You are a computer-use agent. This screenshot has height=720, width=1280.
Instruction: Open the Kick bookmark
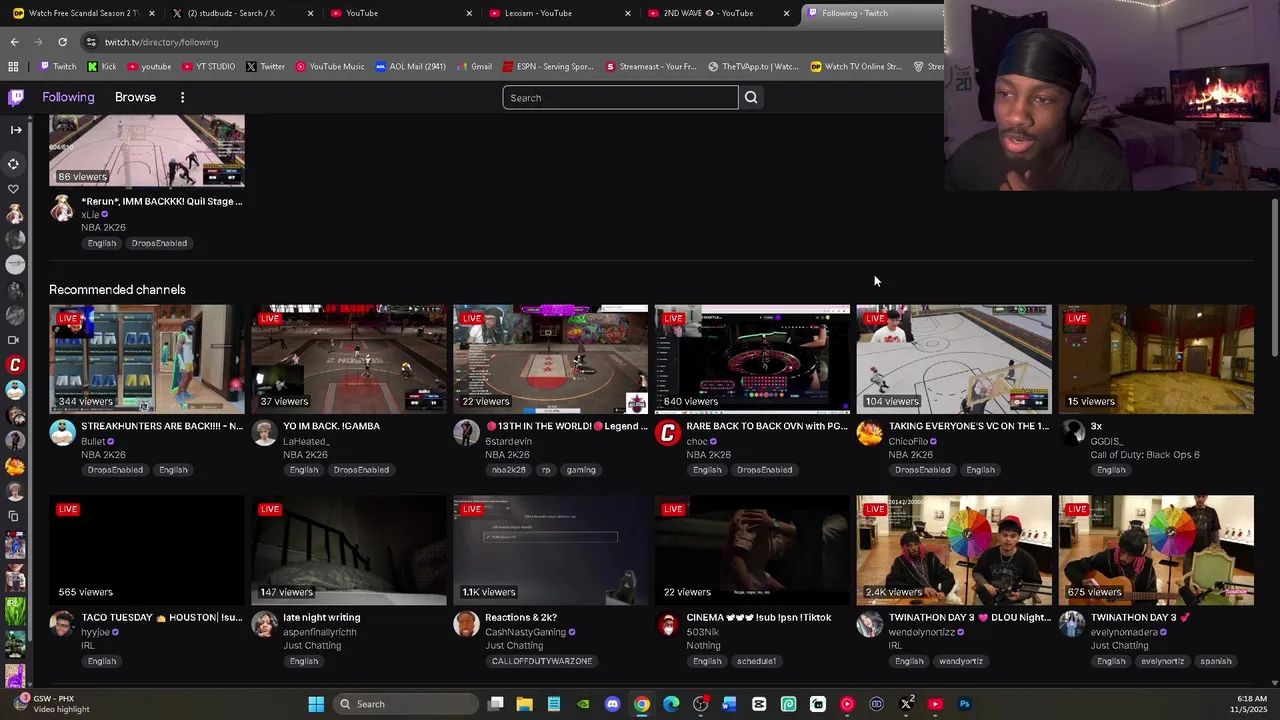[102, 67]
